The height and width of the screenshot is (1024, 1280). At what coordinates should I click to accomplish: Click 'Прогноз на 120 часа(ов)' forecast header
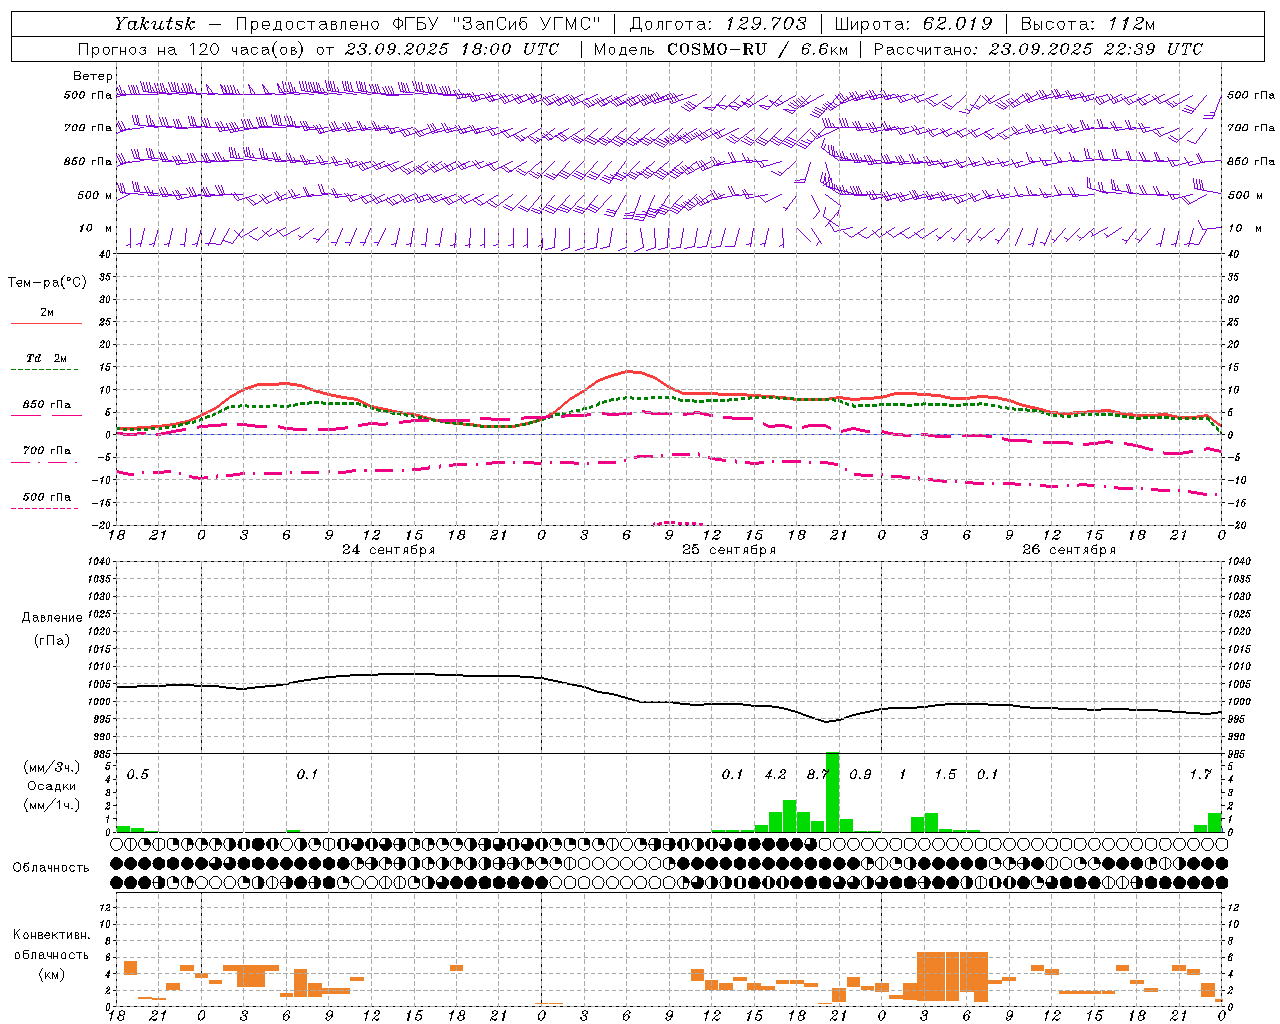[191, 49]
